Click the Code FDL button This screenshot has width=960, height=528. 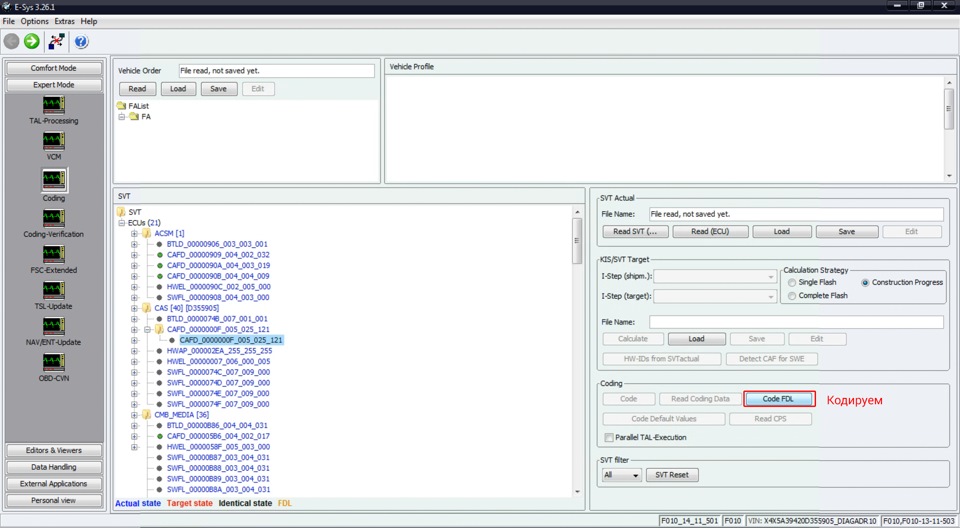779,399
